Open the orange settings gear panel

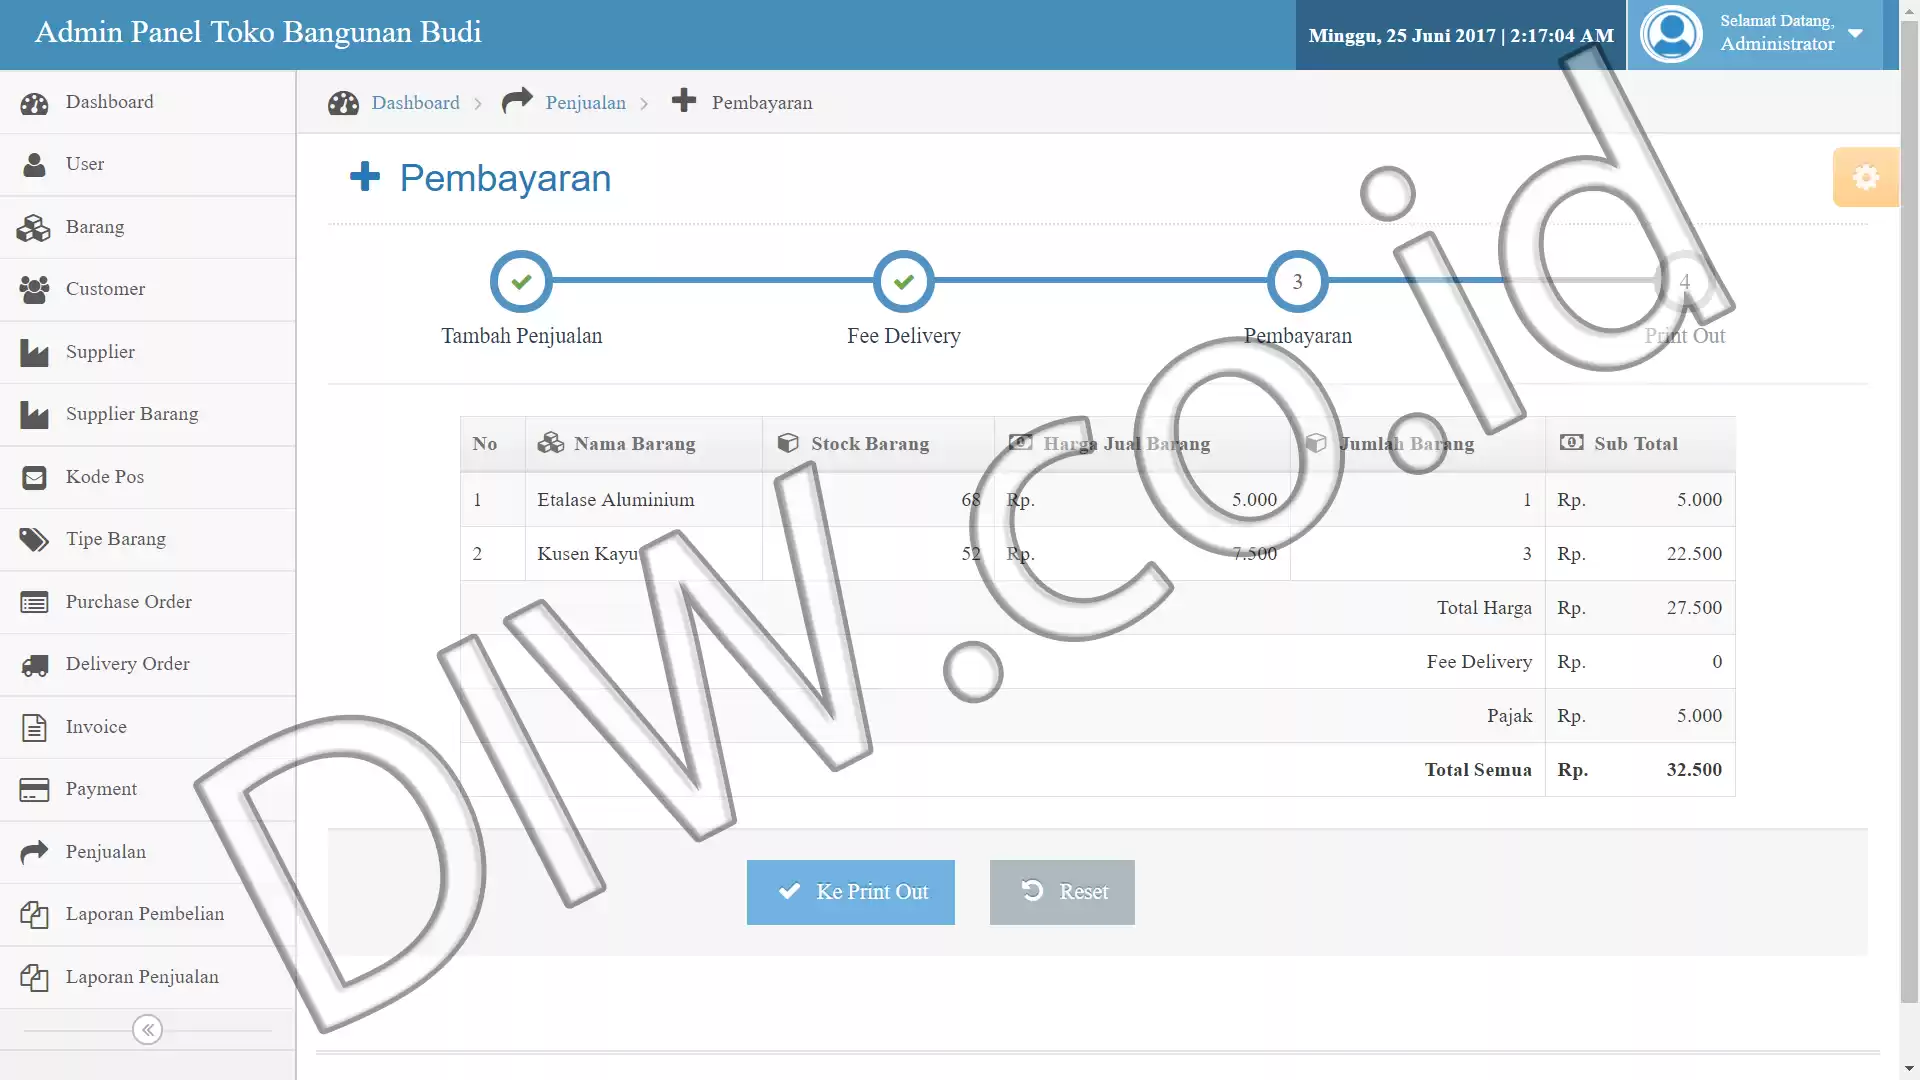point(1865,178)
